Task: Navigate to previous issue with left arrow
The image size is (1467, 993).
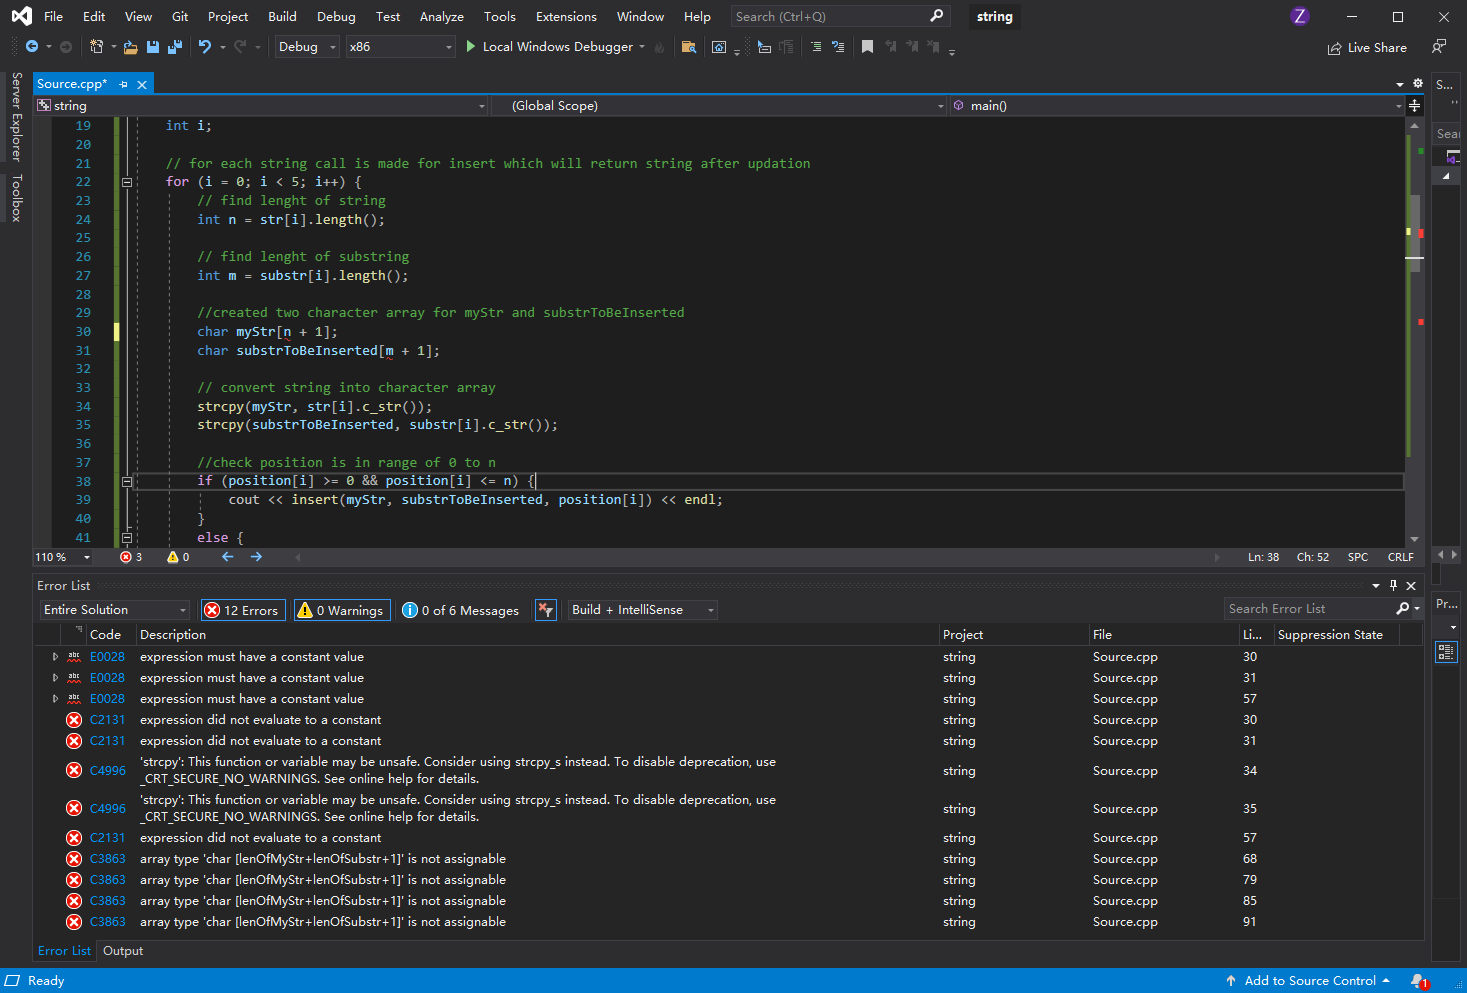Action: pos(228,557)
